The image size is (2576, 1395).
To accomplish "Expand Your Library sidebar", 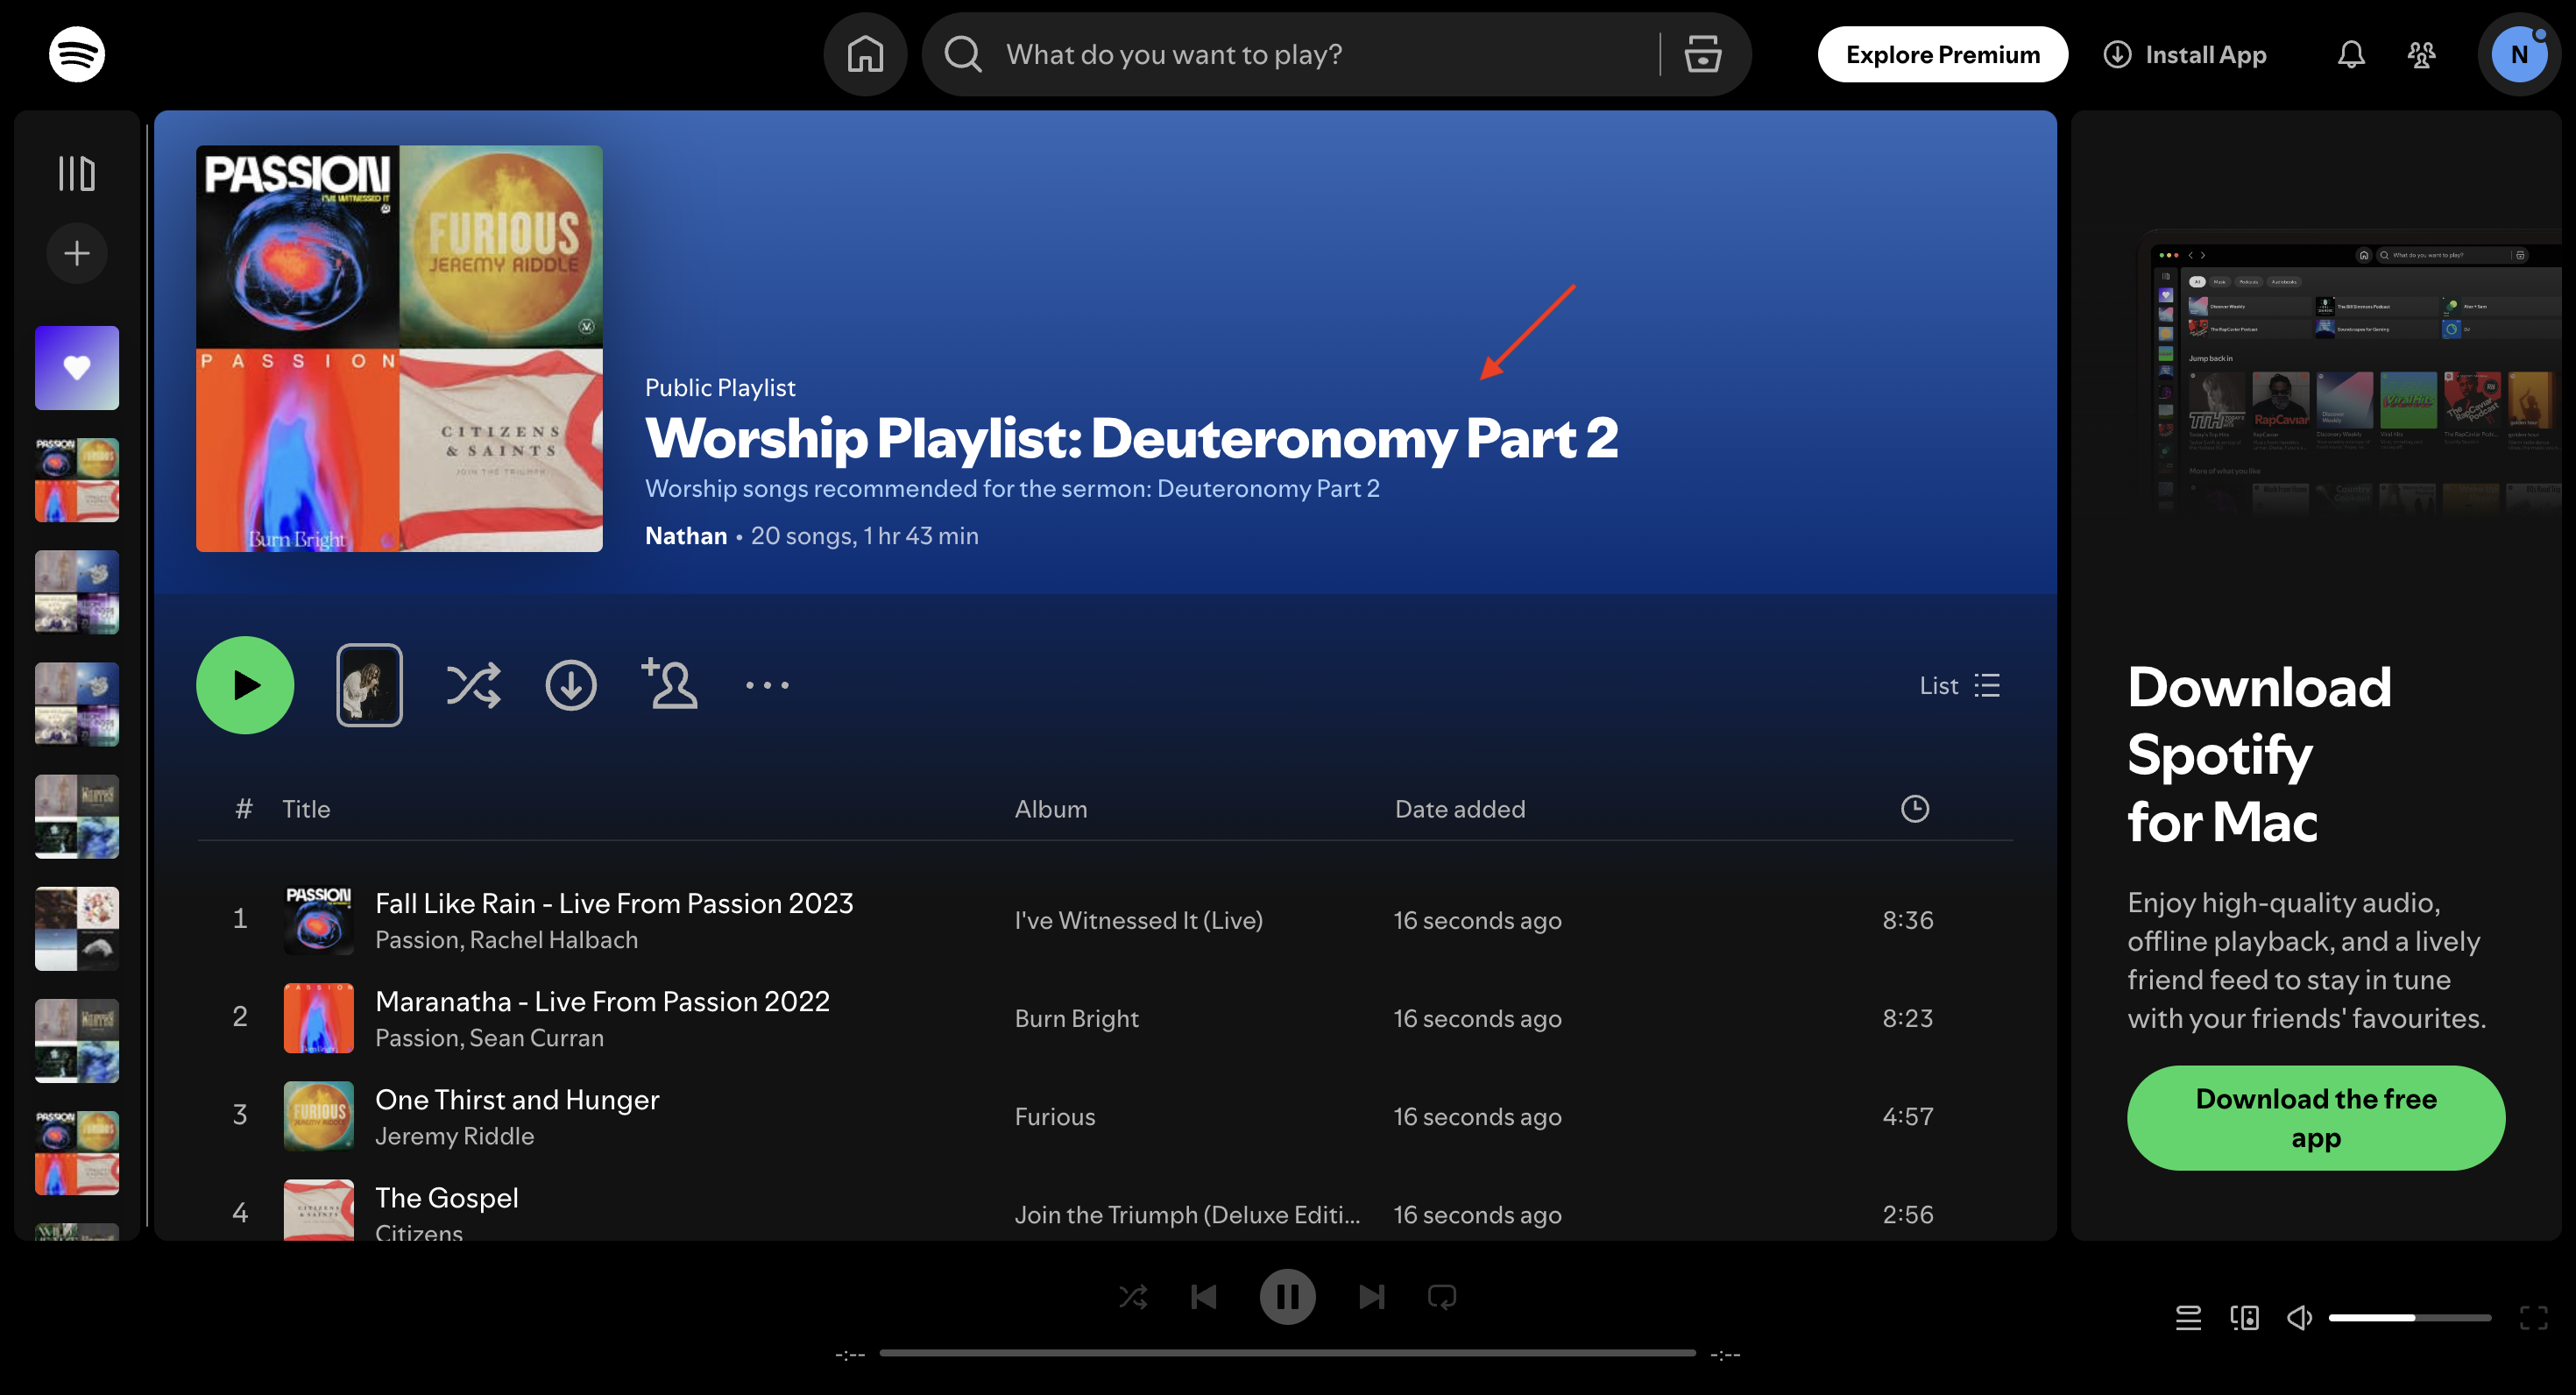I will click(x=77, y=173).
